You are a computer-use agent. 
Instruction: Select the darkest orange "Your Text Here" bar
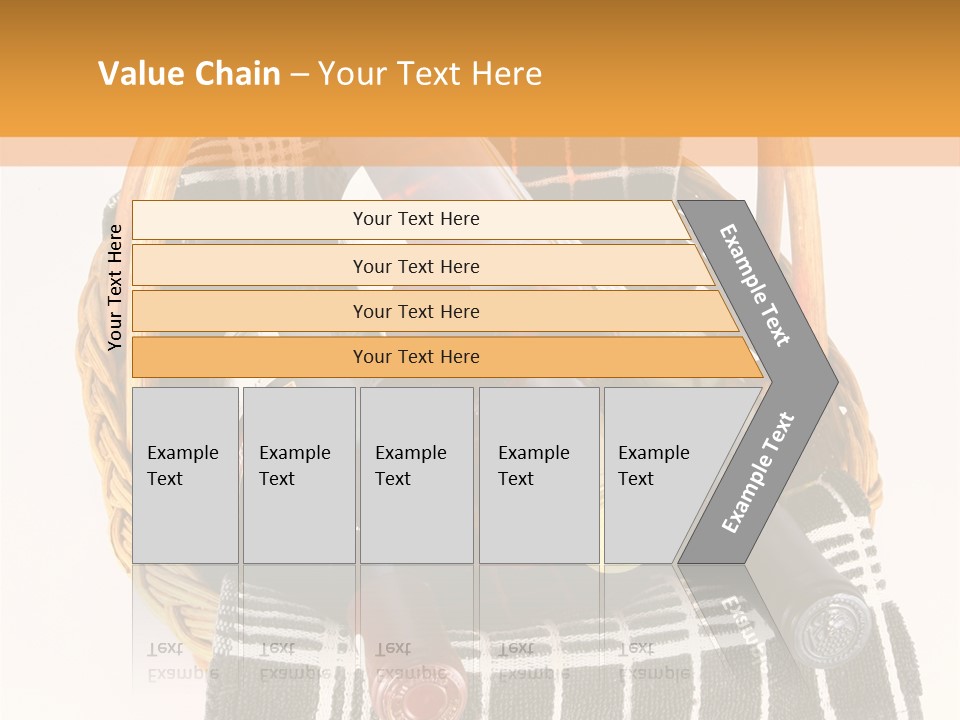click(x=415, y=357)
